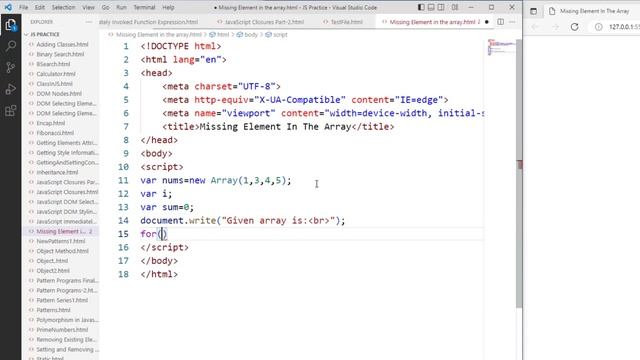Click body breadcrumb segment
Image resolution: width=640 pixels, height=360 pixels.
[x=251, y=35]
